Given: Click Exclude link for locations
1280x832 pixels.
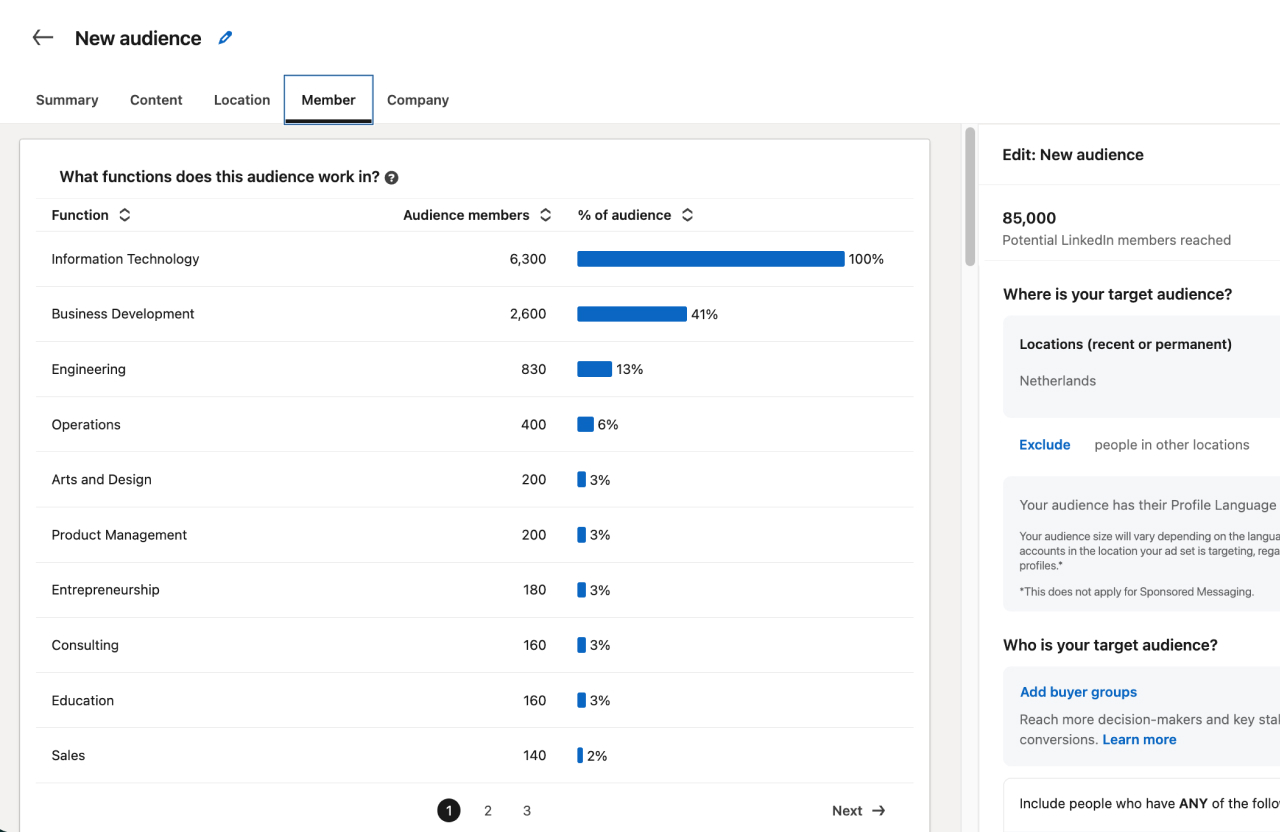Looking at the screenshot, I should pos(1045,445).
